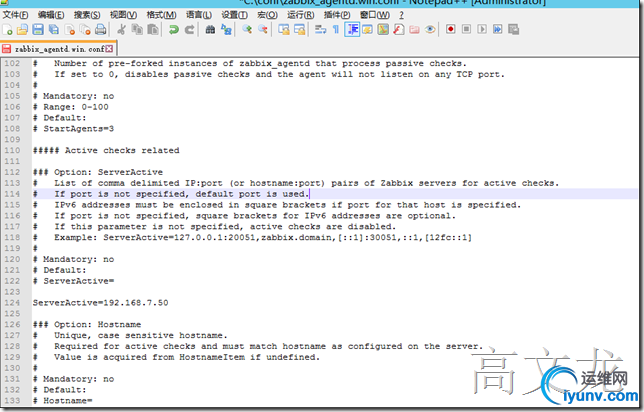Open the 插件(P) menu
Viewport: 644px width, 412px height.
pyautogui.click(x=337, y=15)
